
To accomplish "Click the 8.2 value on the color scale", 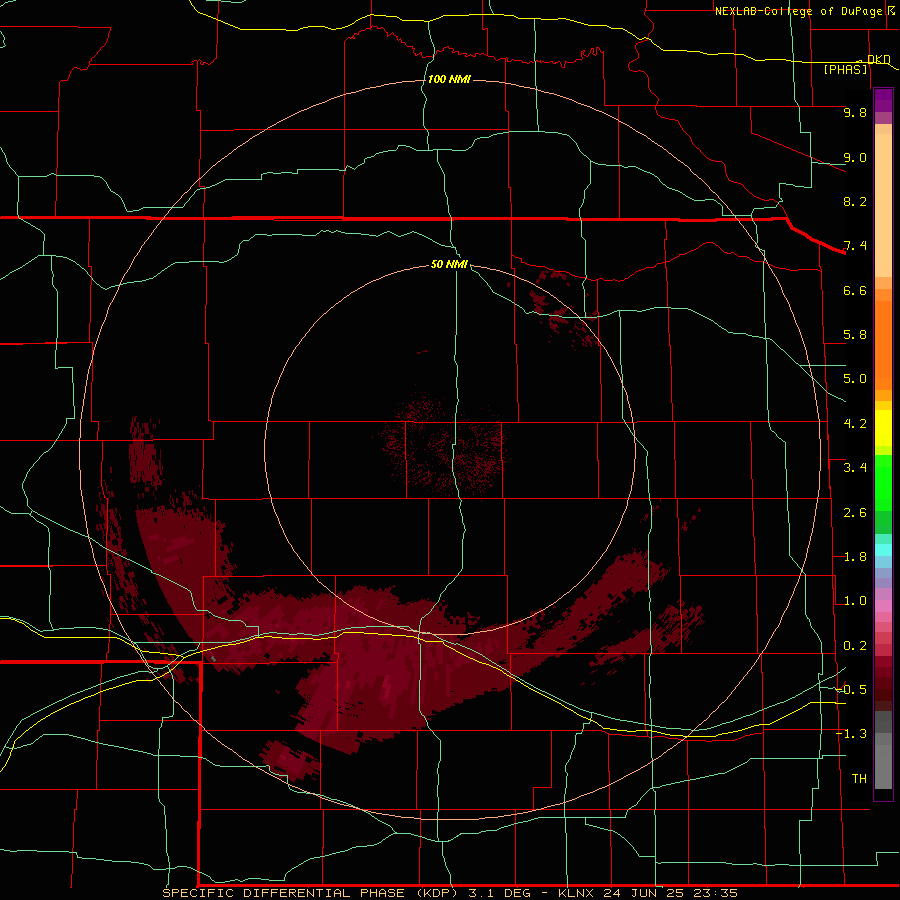I will tap(855, 201).
